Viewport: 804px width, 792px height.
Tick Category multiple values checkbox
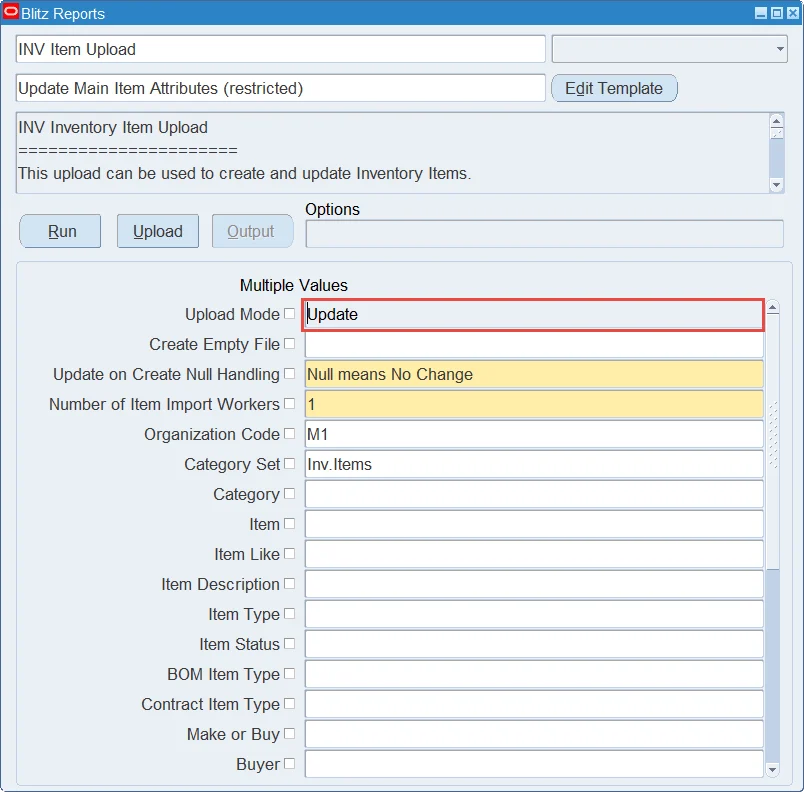[x=290, y=493]
